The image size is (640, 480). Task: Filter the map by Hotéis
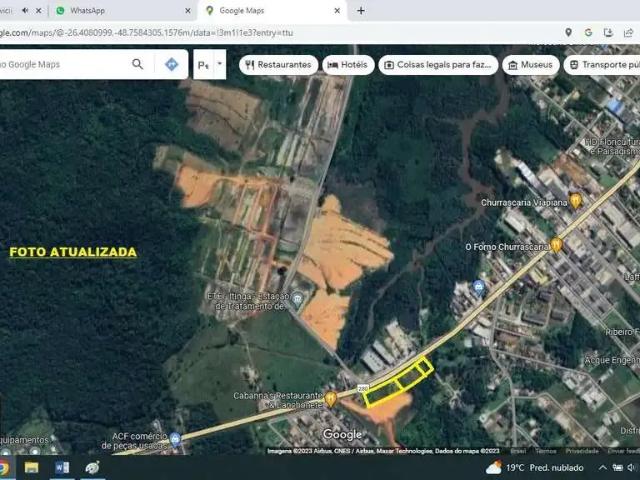[348, 65]
